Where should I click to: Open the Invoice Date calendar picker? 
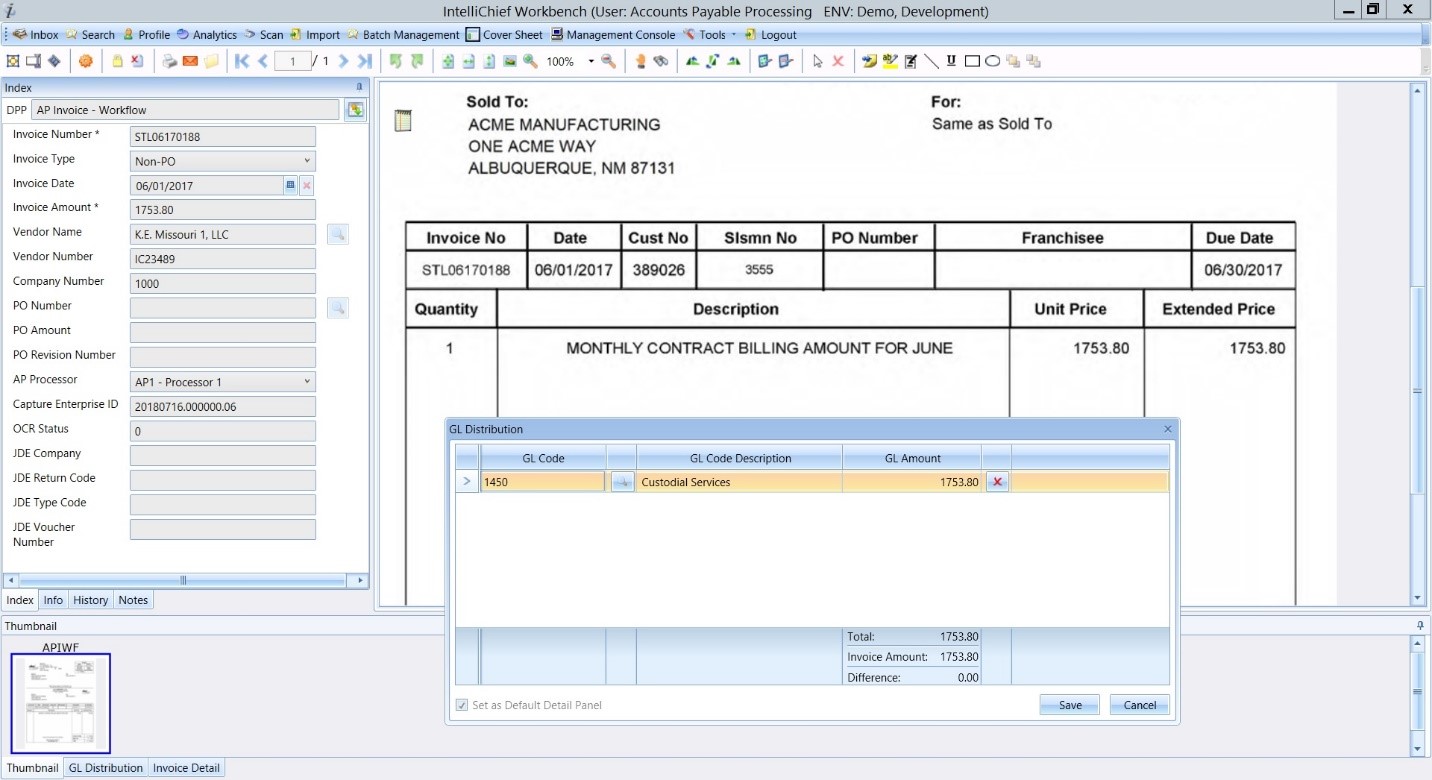(x=290, y=185)
